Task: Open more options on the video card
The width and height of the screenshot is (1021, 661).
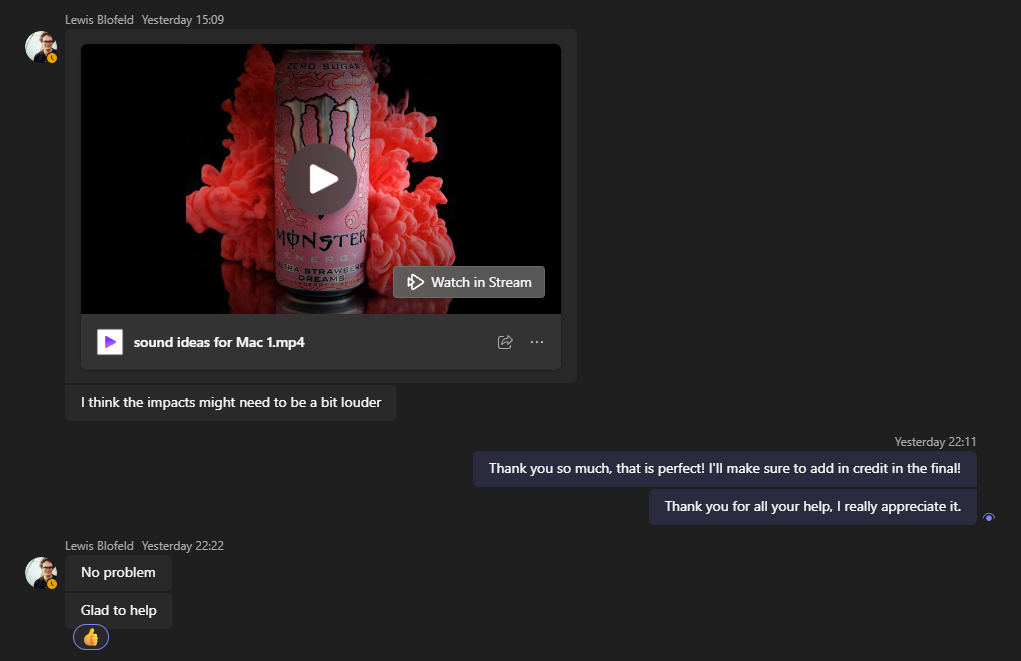Action: 537,342
